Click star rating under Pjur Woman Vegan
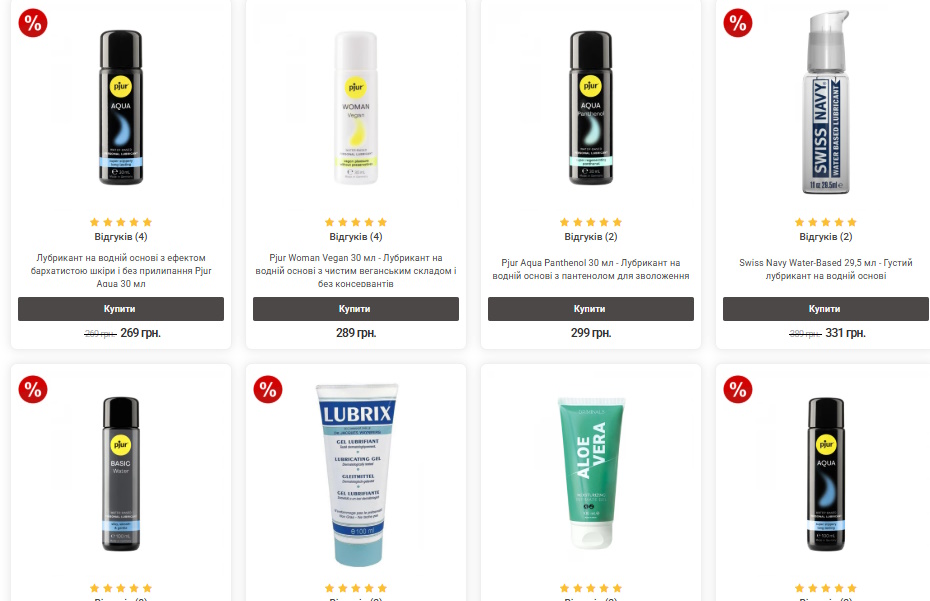The height and width of the screenshot is (601, 930). [356, 222]
